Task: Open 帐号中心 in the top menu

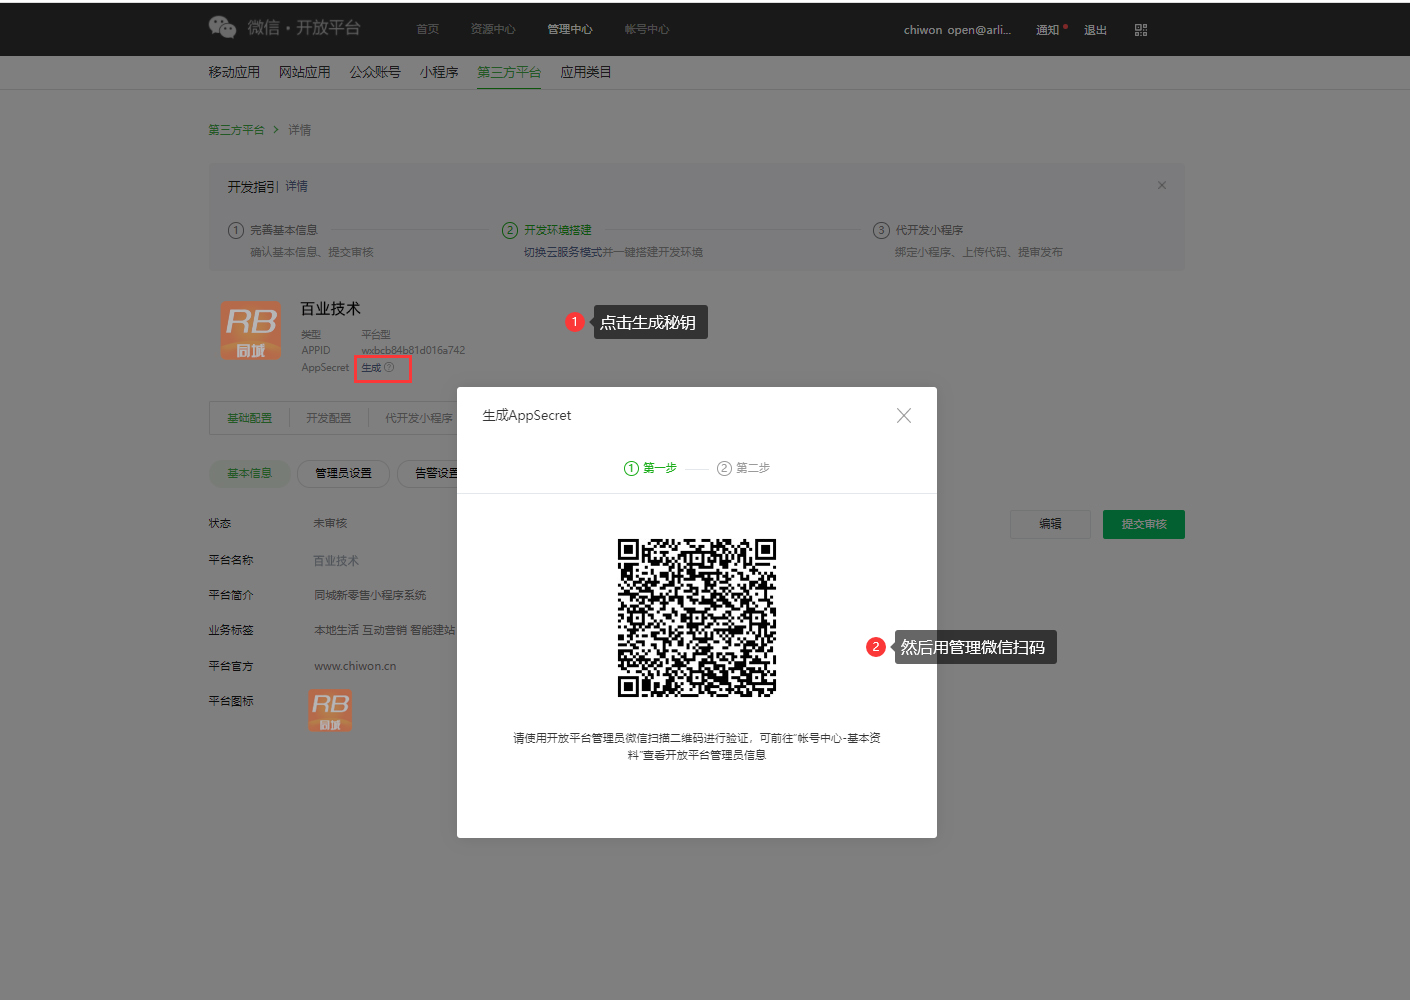Action: tap(646, 30)
